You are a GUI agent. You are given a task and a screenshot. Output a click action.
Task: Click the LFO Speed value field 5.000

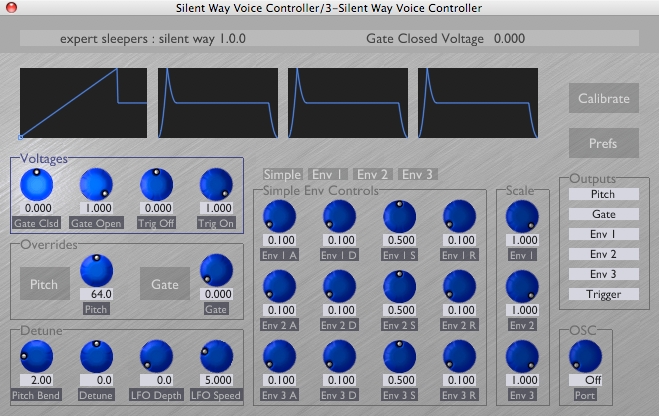[216, 380]
